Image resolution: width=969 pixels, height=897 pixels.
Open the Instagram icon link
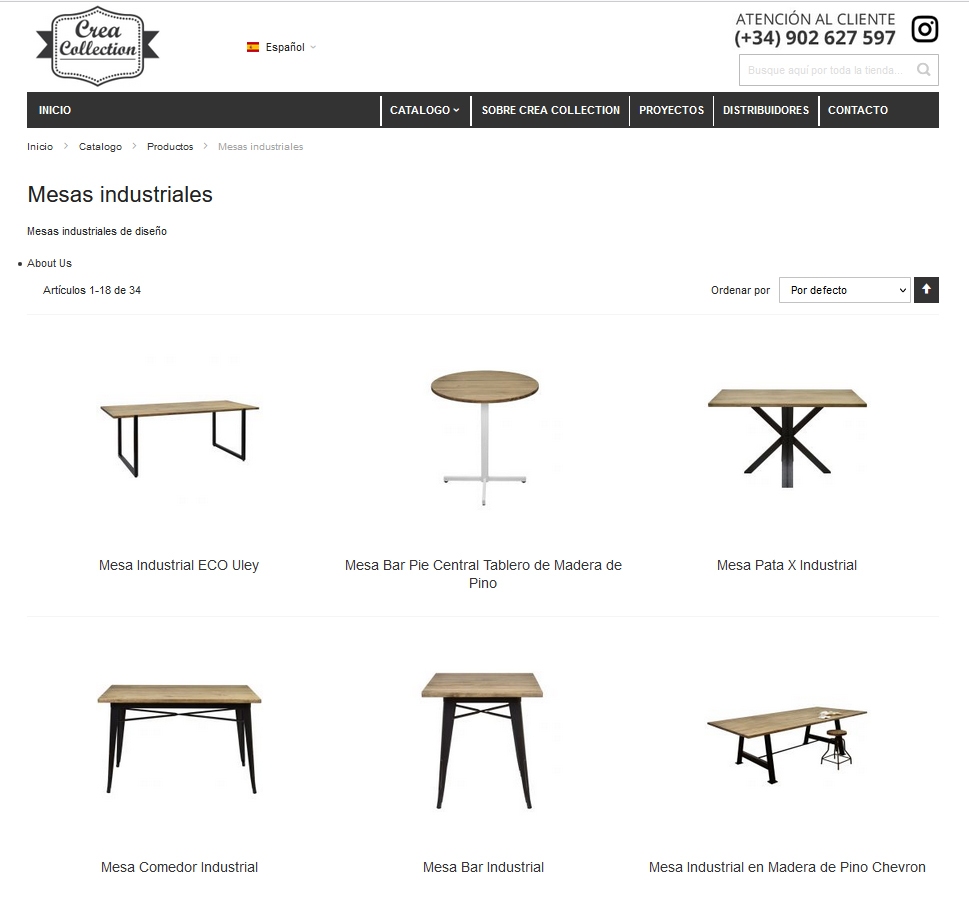925,29
